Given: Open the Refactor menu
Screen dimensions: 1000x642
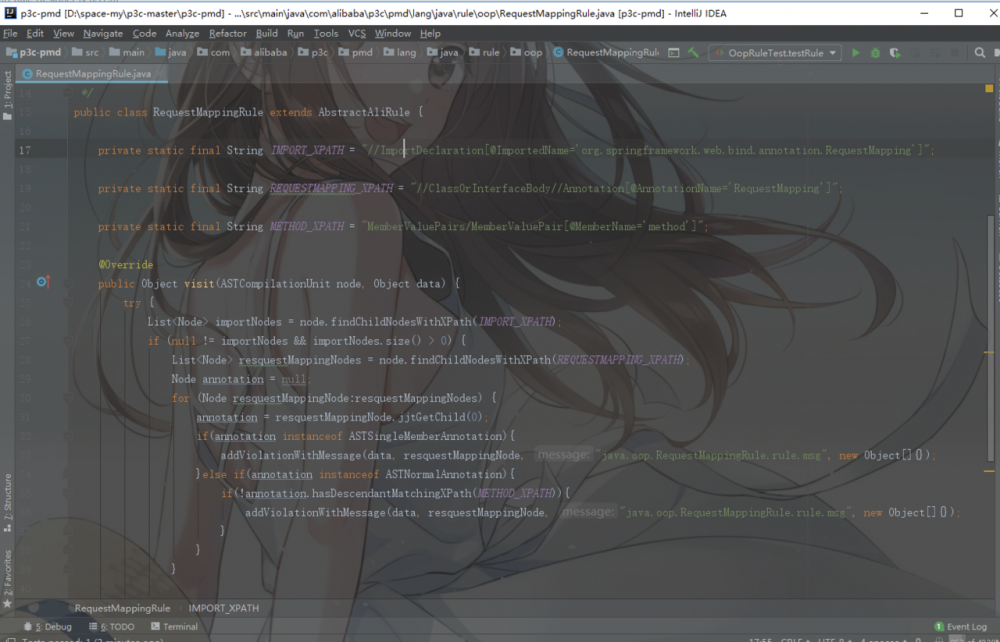Looking at the screenshot, I should point(228,33).
